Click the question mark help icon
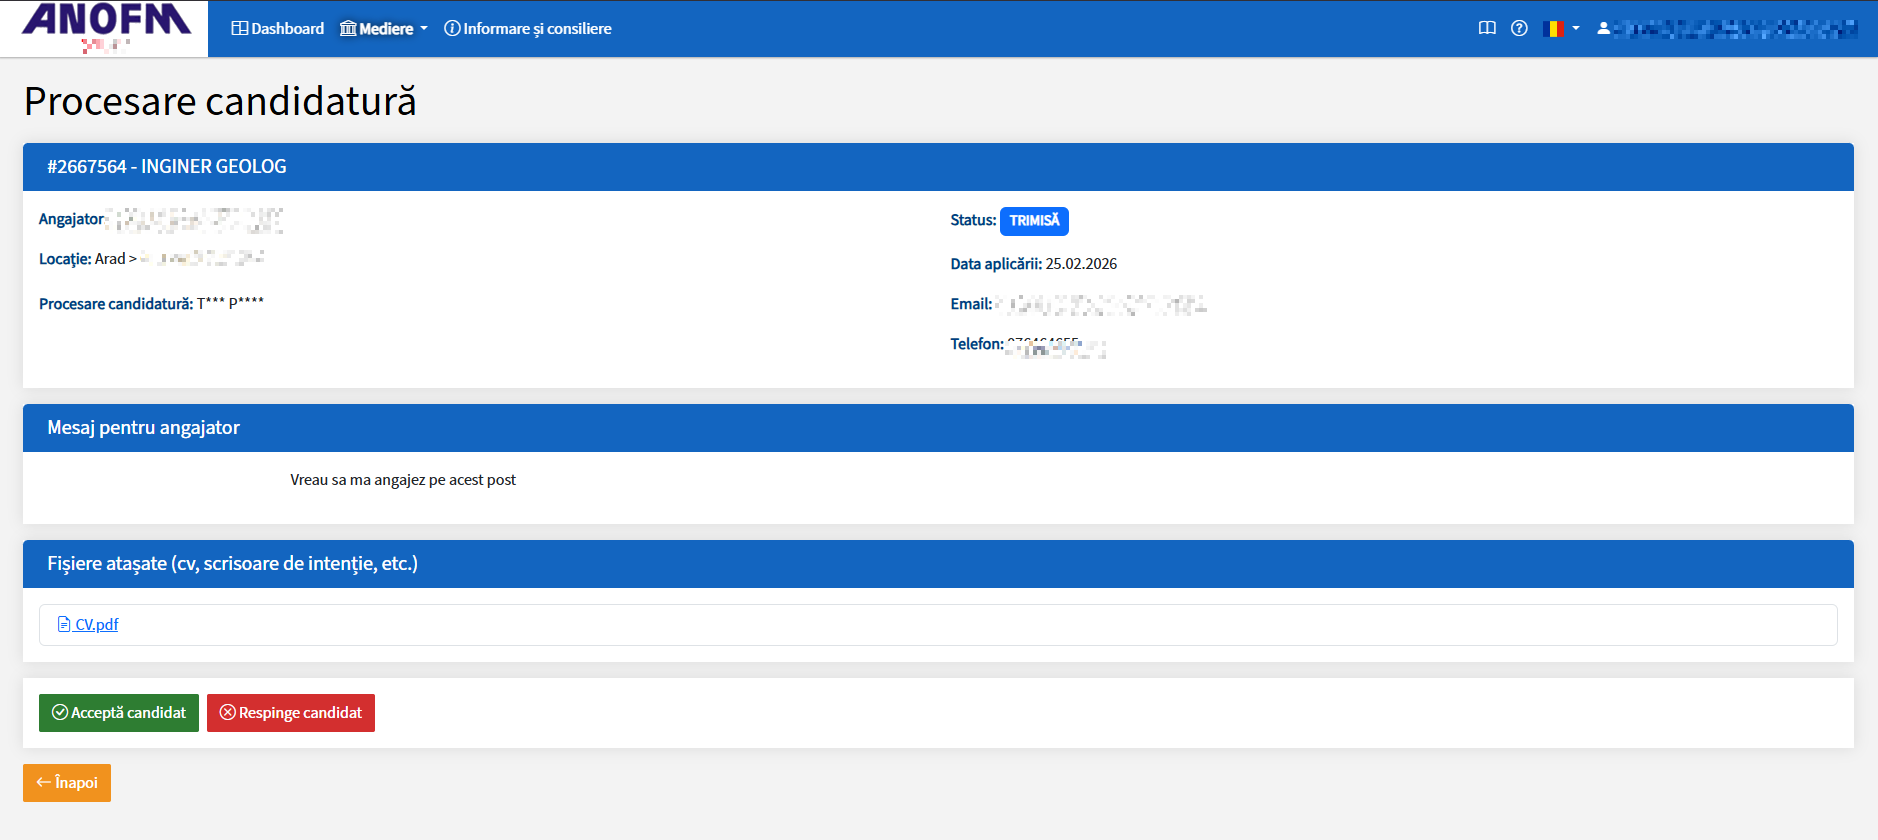This screenshot has width=1878, height=840. (1519, 28)
